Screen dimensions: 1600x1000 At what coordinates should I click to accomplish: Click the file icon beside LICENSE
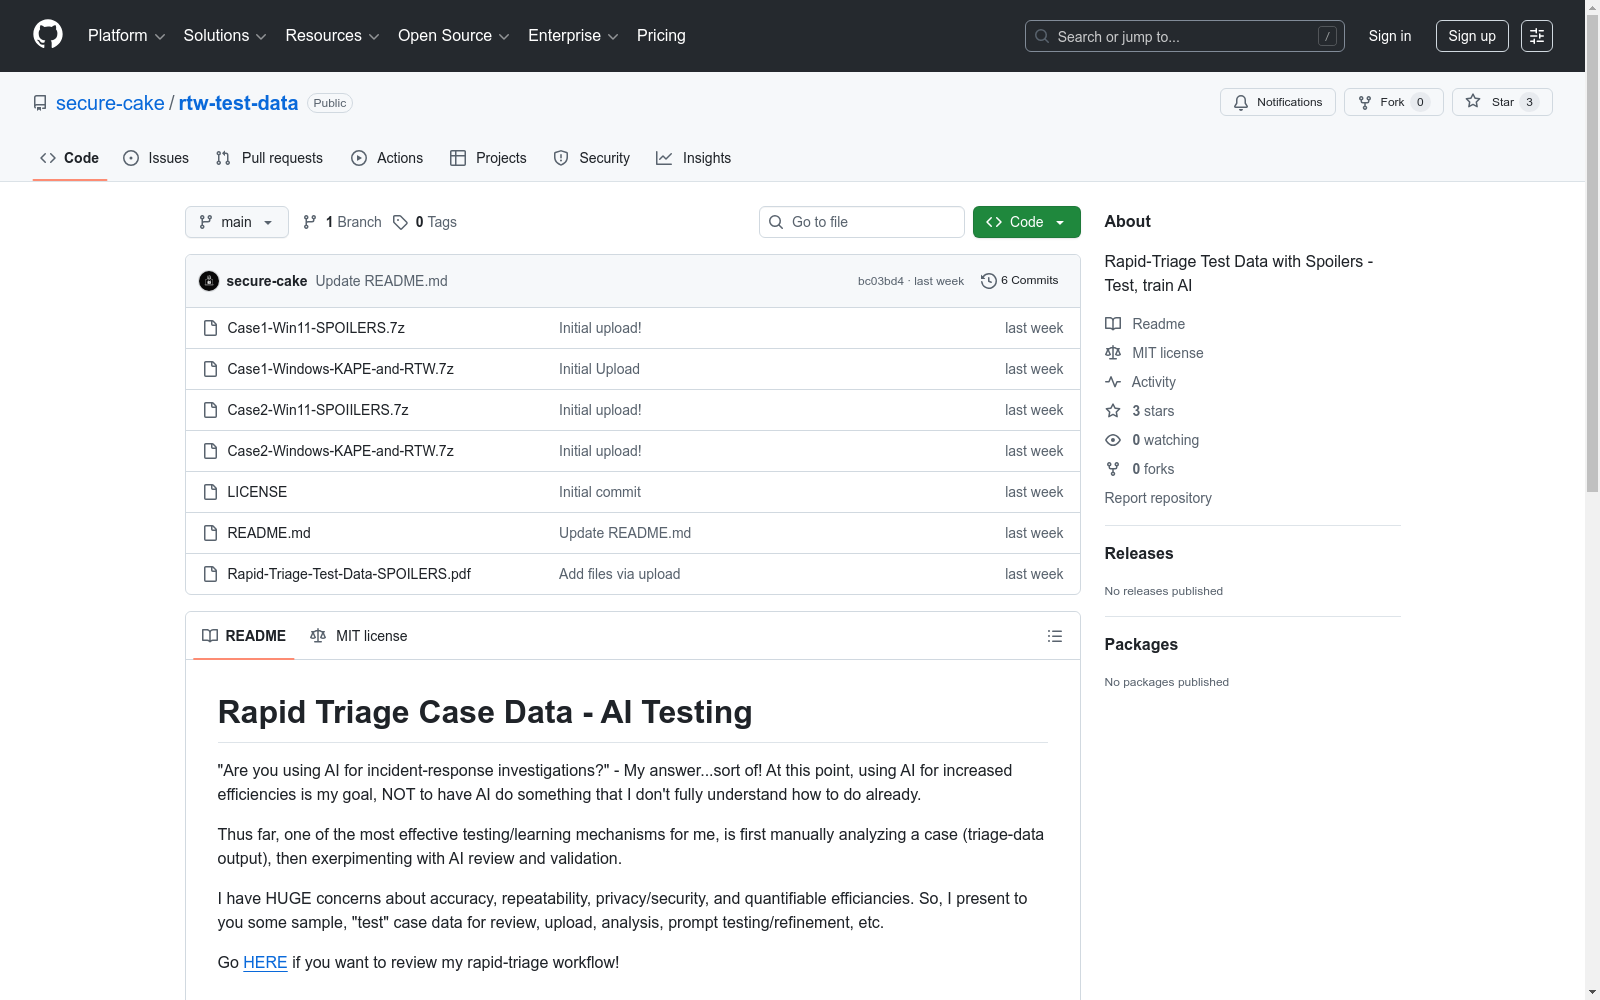coord(210,492)
